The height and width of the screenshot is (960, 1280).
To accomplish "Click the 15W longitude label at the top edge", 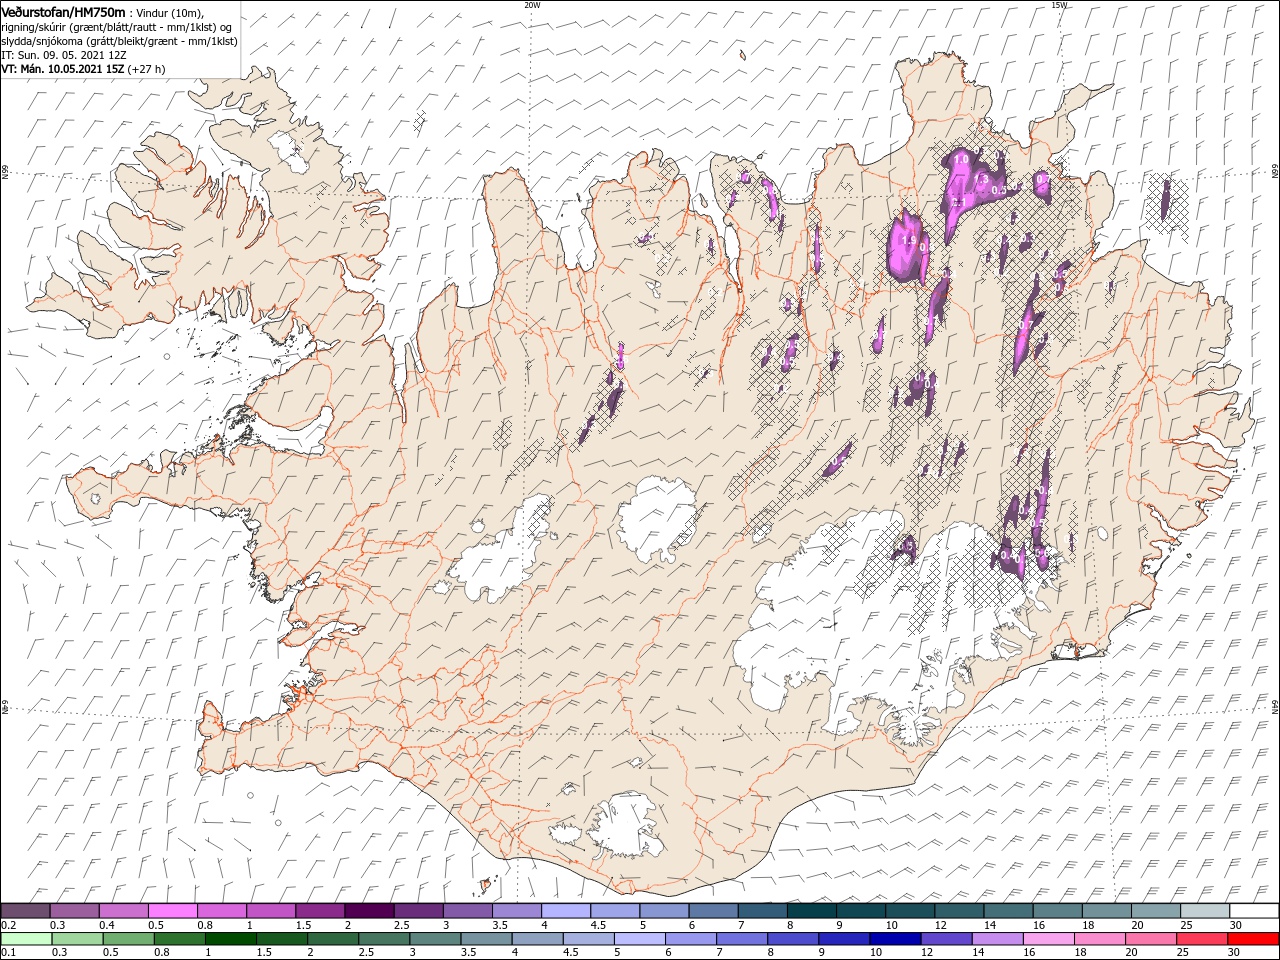I will point(1059,5).
